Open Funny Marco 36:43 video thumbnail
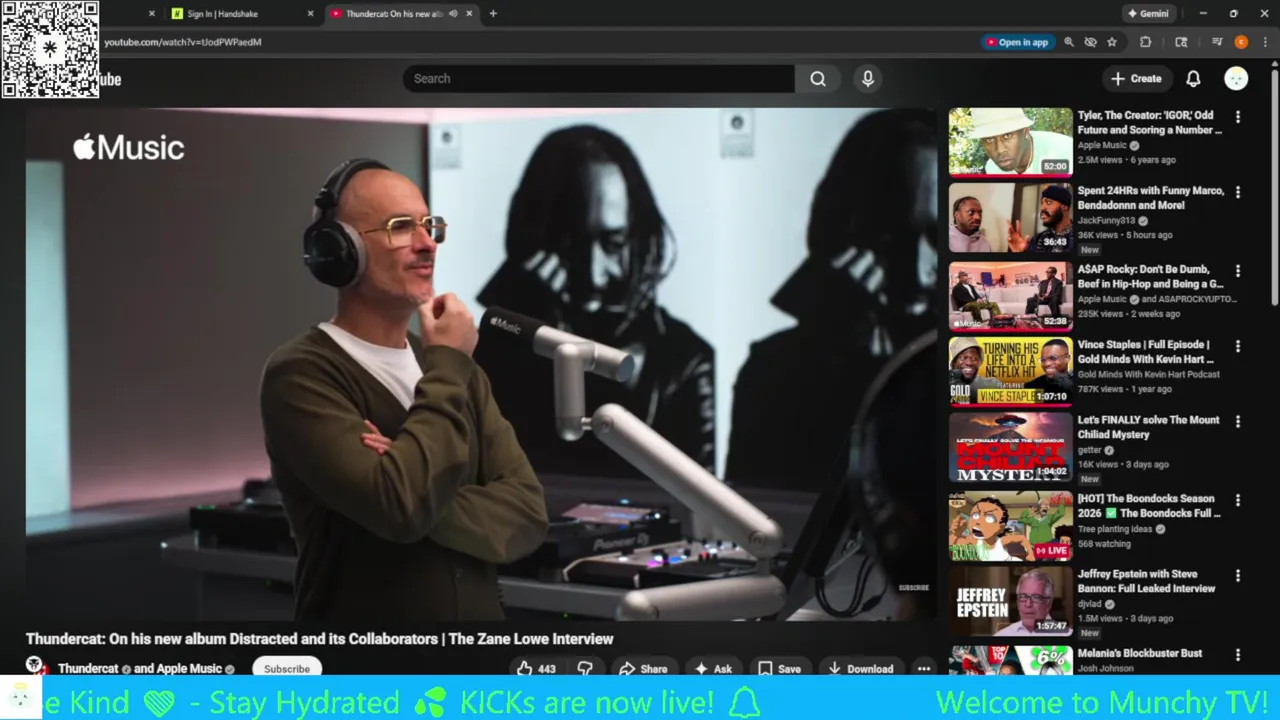The image size is (1280, 720). pos(1010,218)
